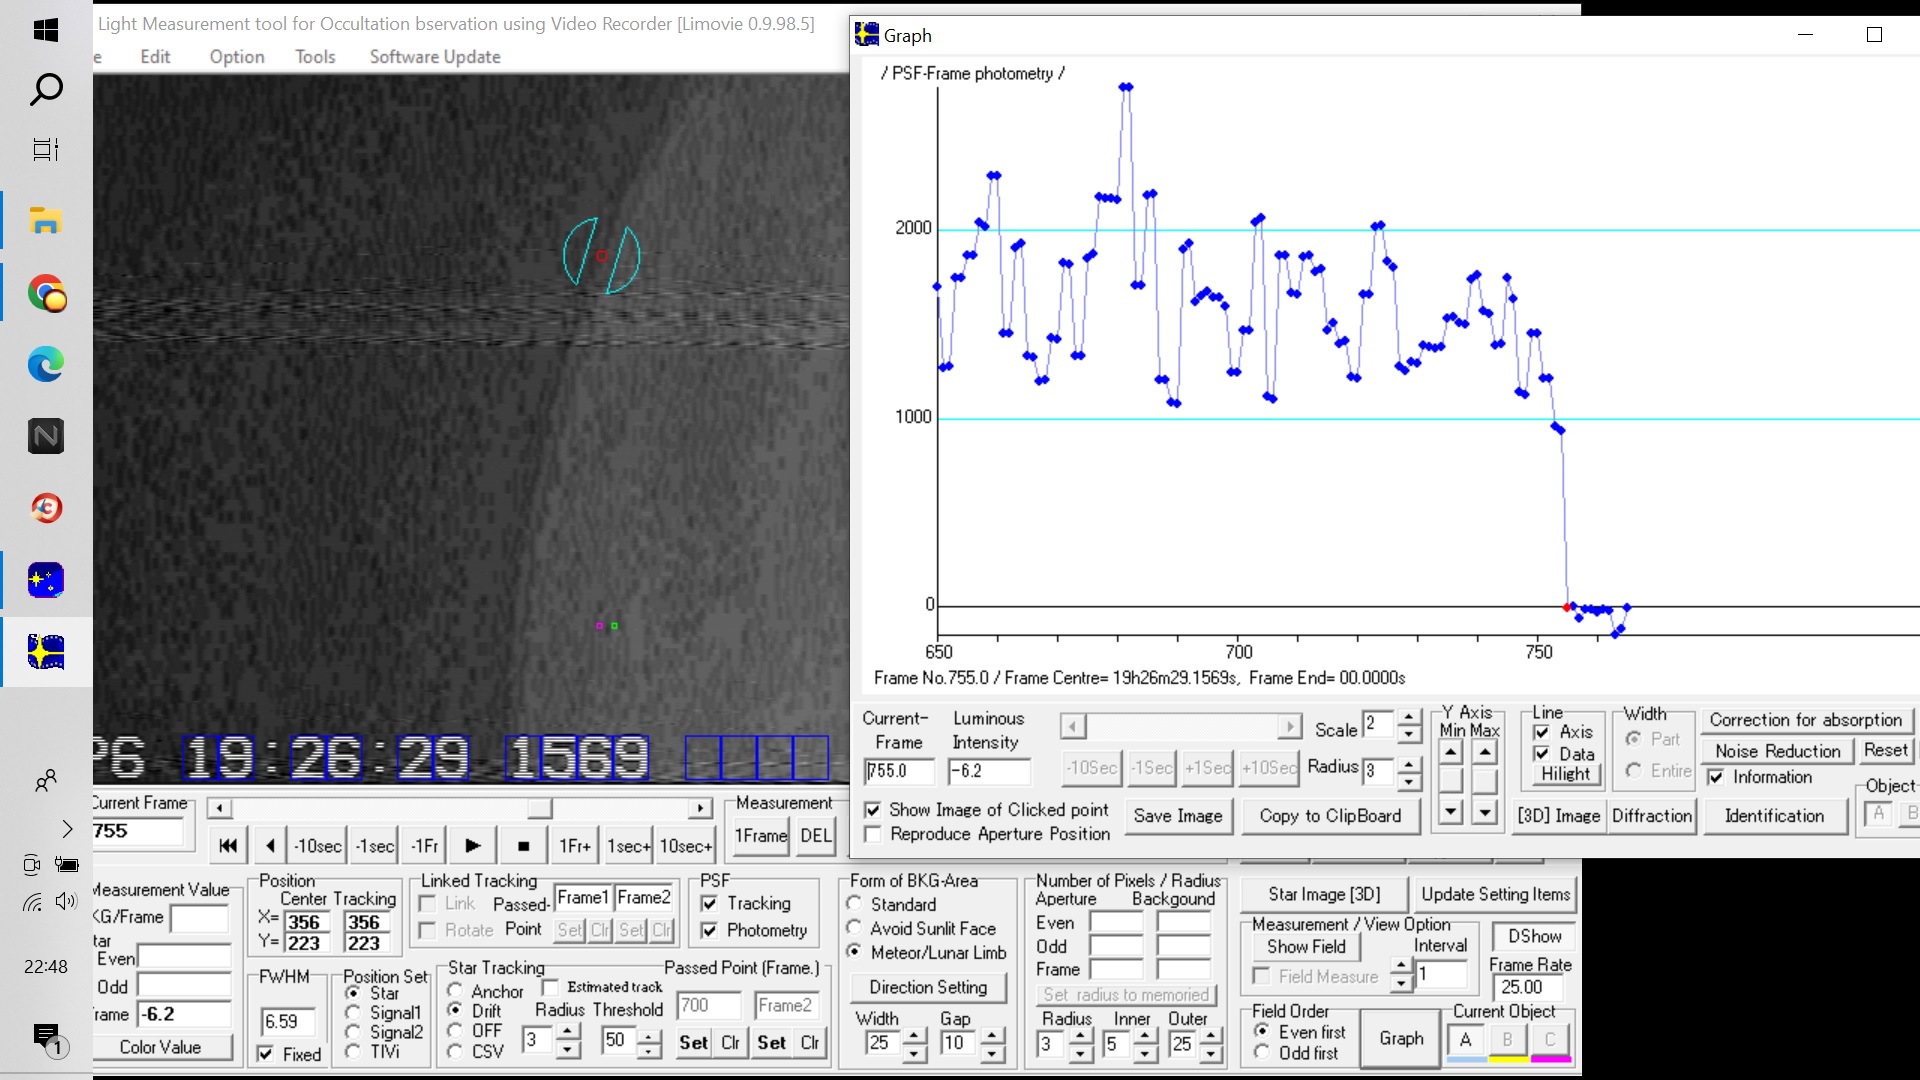Toggle PSF Tracking checkbox
1920x1080 pixels.
[x=710, y=904]
